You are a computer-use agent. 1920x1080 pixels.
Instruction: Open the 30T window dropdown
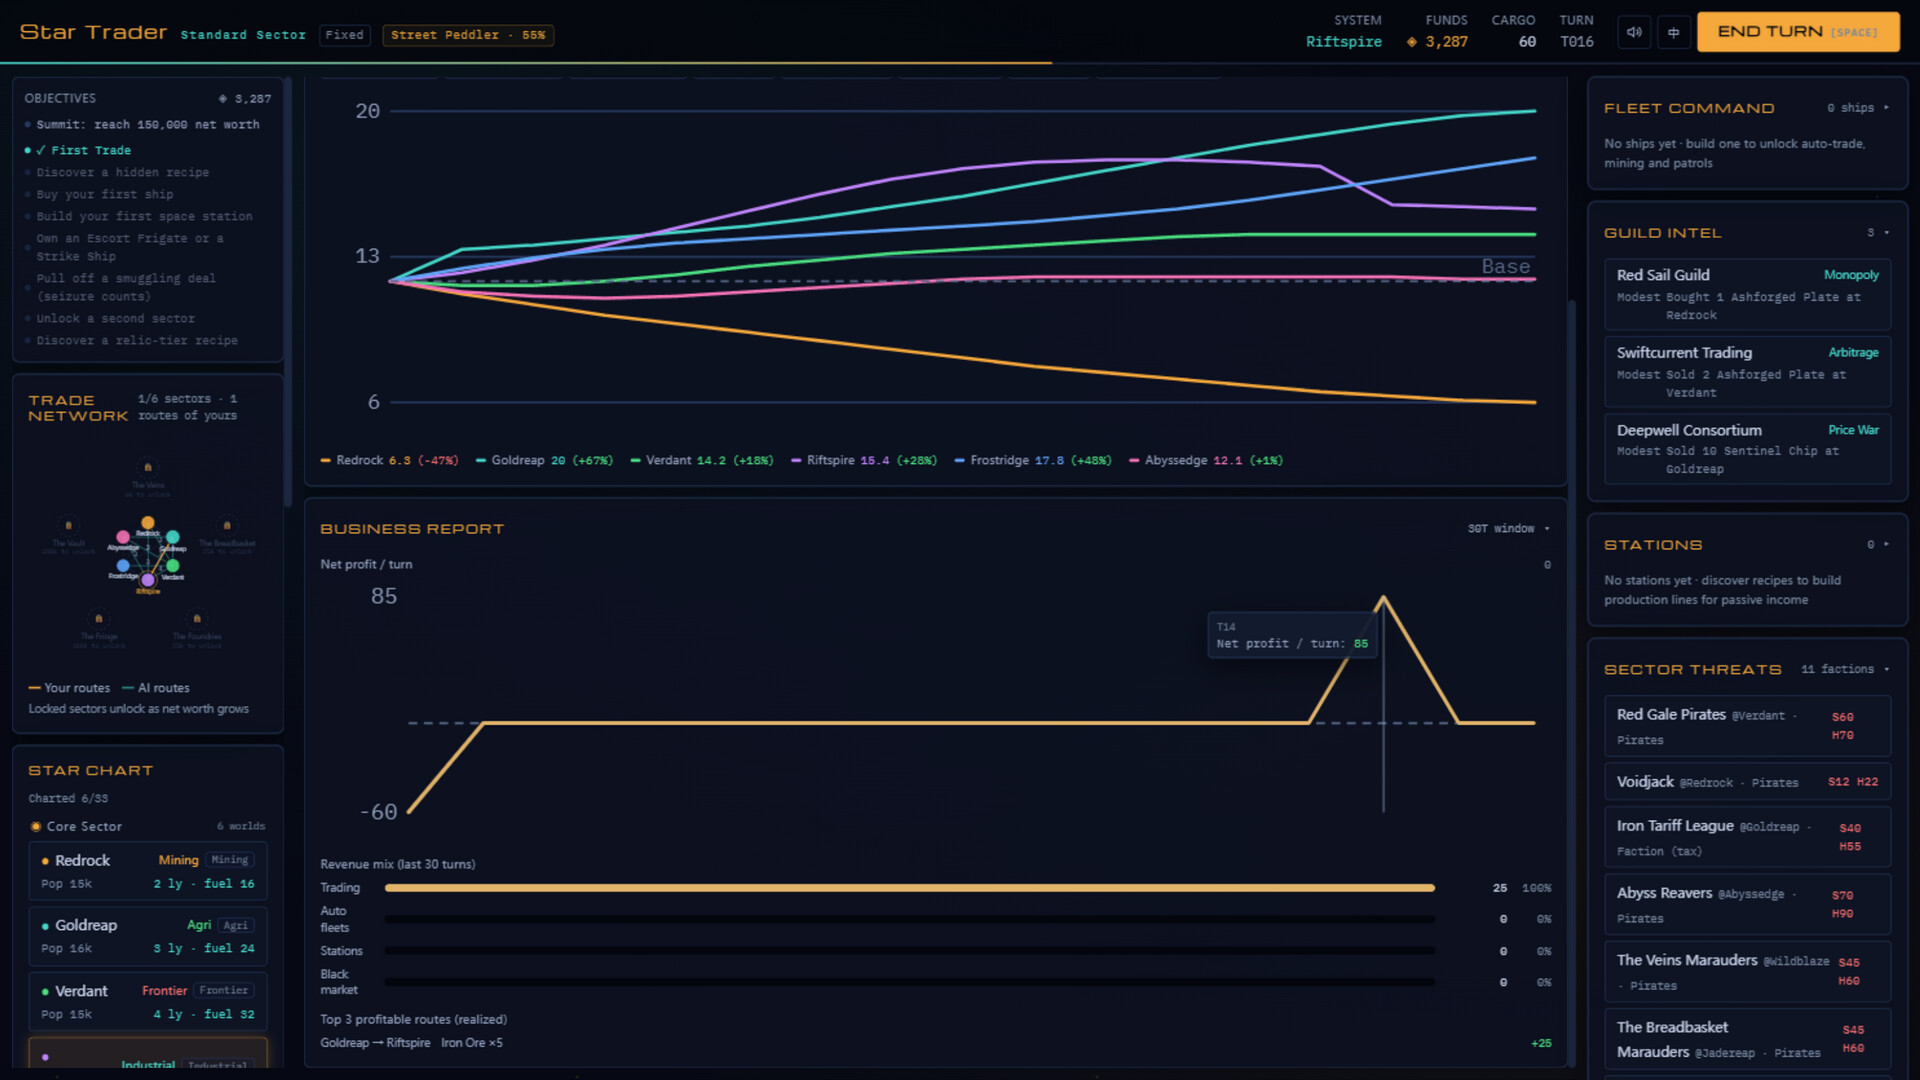click(1508, 528)
